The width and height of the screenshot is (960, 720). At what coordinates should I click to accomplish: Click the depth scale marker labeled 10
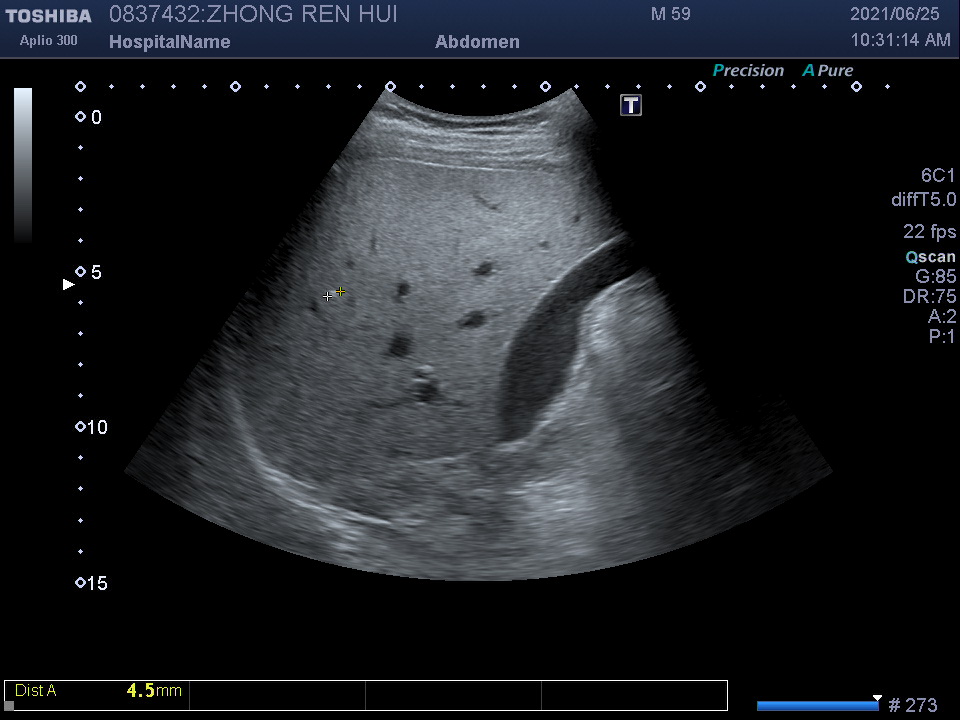(x=81, y=428)
